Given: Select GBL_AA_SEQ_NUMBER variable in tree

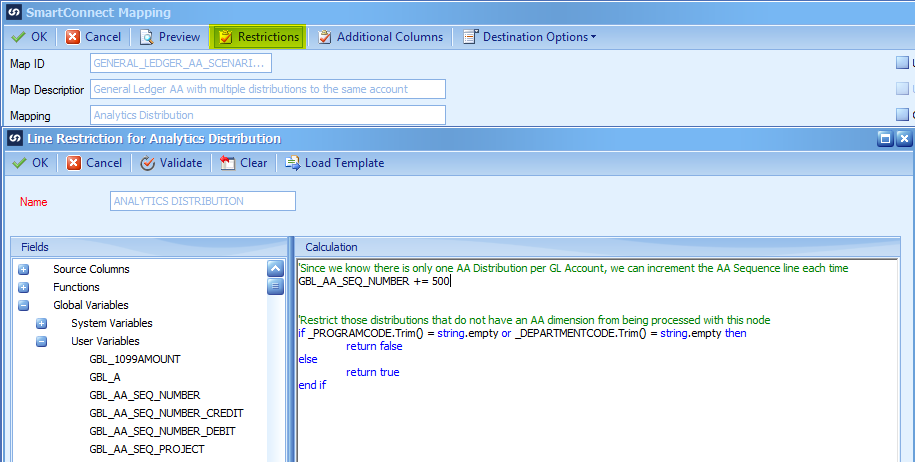Looking at the screenshot, I should pos(145,395).
